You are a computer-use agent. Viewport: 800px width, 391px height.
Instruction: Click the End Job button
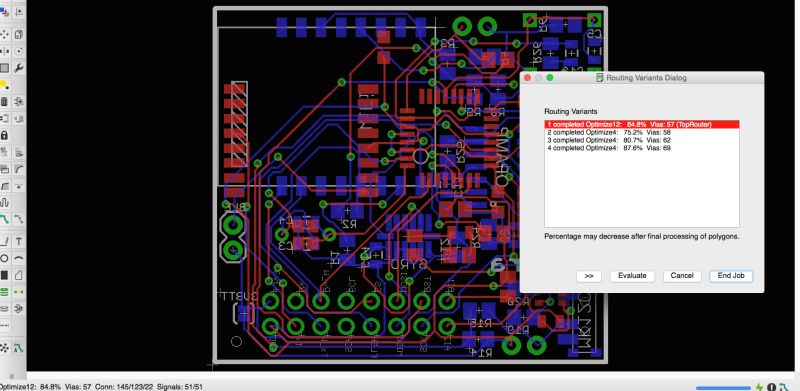point(731,276)
